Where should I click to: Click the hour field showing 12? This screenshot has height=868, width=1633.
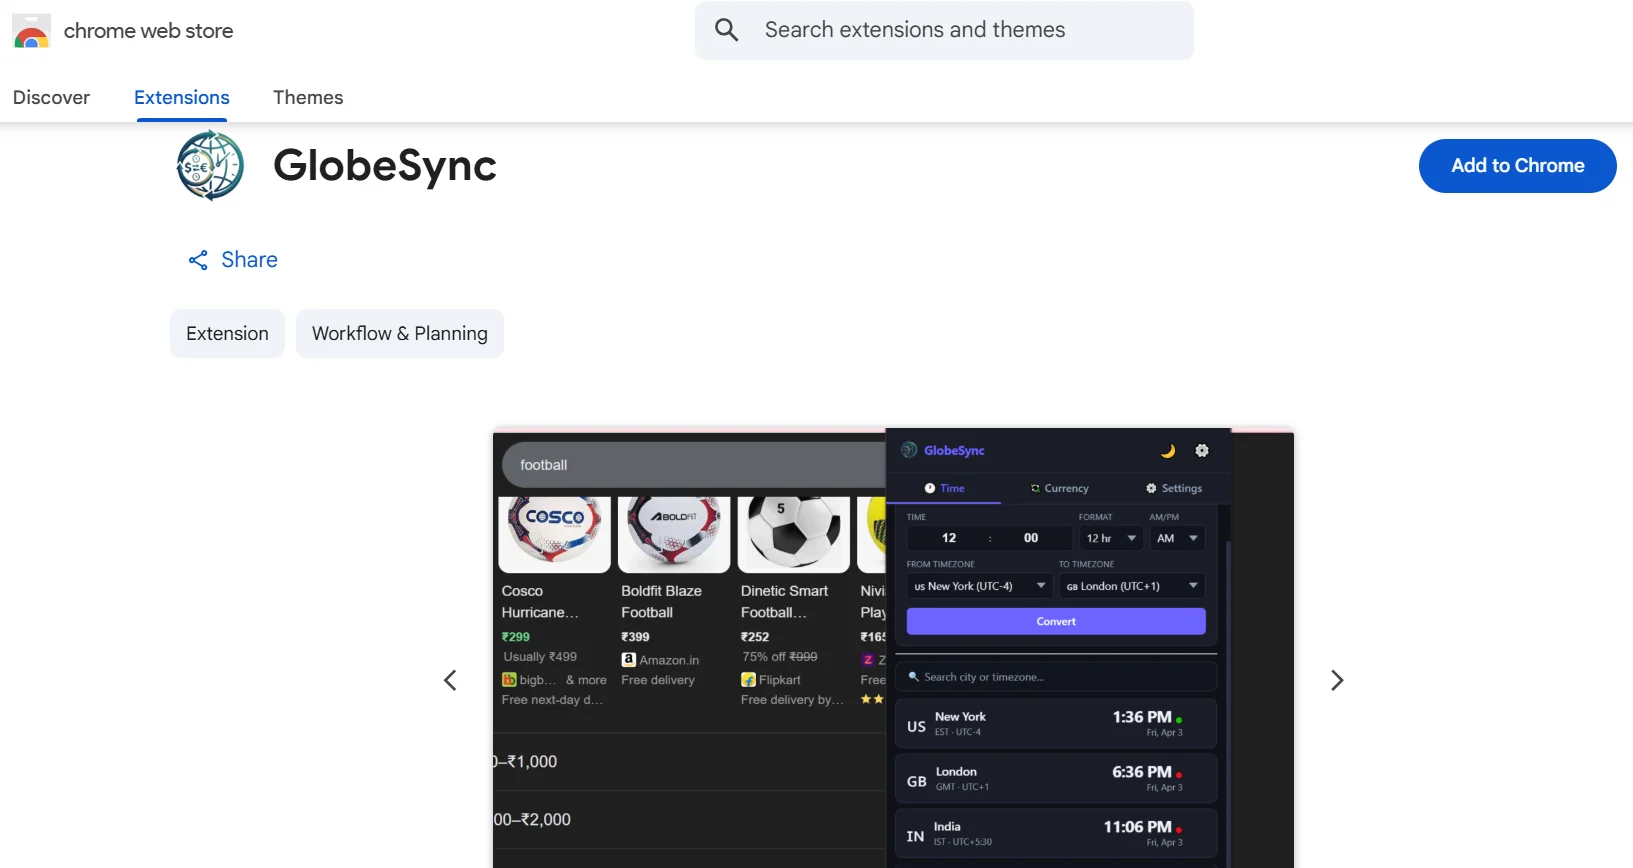(x=949, y=538)
